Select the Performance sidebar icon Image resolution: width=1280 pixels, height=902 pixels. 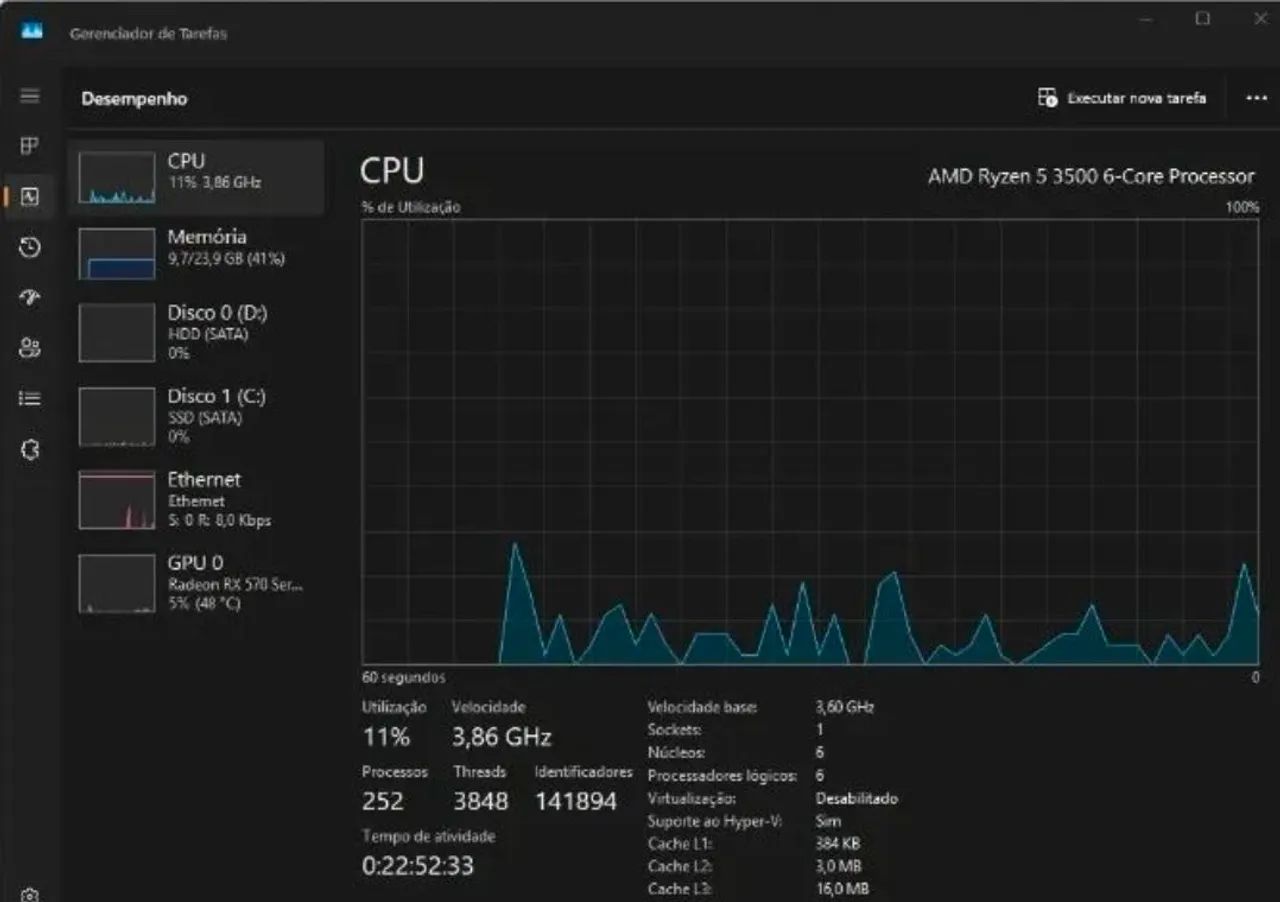point(29,197)
